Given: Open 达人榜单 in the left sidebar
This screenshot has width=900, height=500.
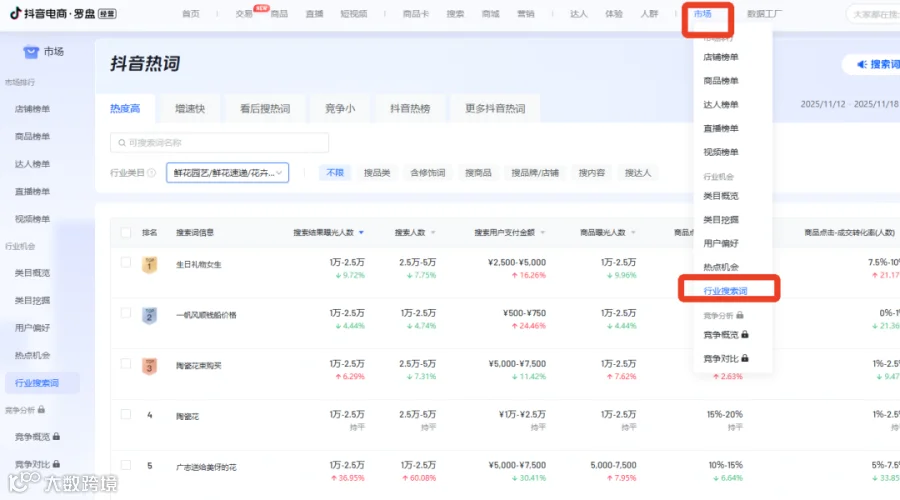Looking at the screenshot, I should (x=33, y=164).
